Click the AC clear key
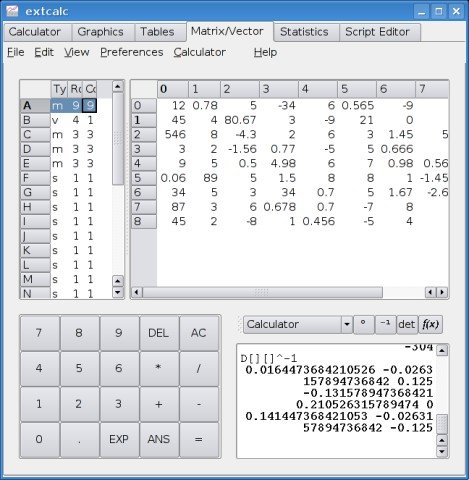Screen dimensions: 469x480 click(x=198, y=333)
